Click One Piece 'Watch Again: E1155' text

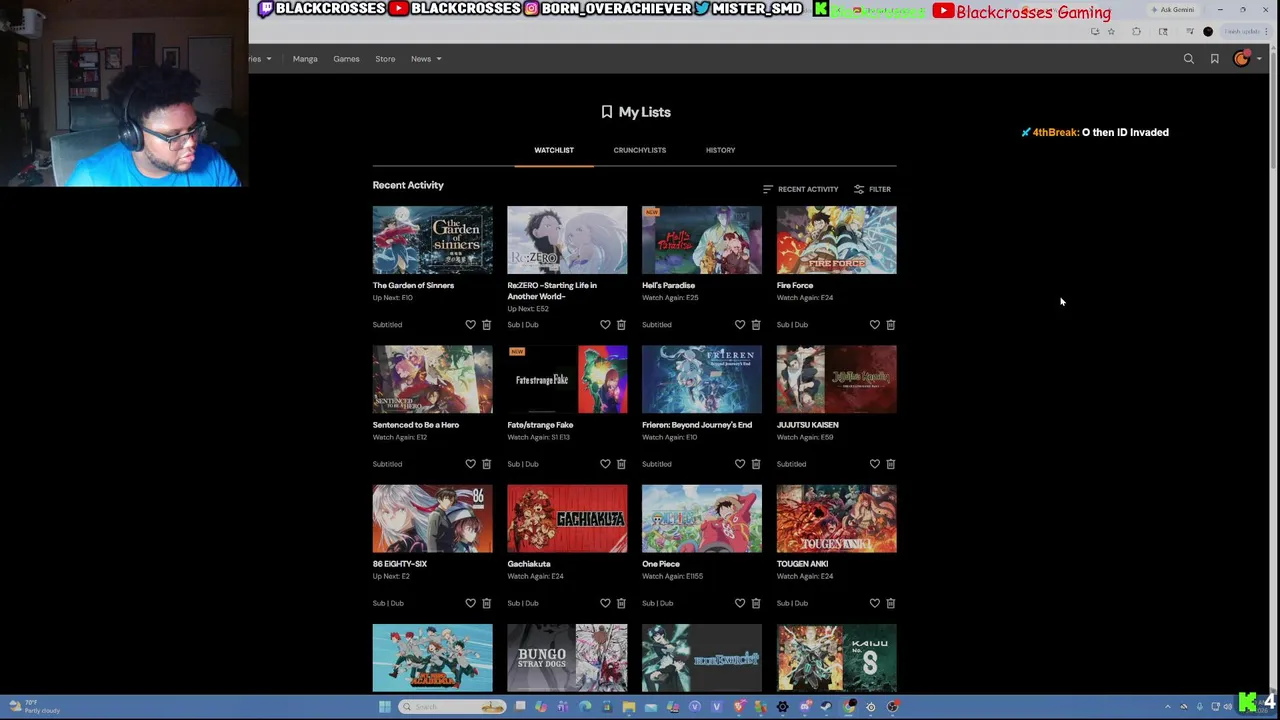coord(672,576)
